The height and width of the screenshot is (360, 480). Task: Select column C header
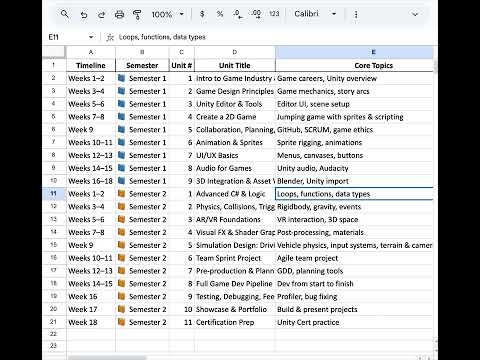(182, 52)
